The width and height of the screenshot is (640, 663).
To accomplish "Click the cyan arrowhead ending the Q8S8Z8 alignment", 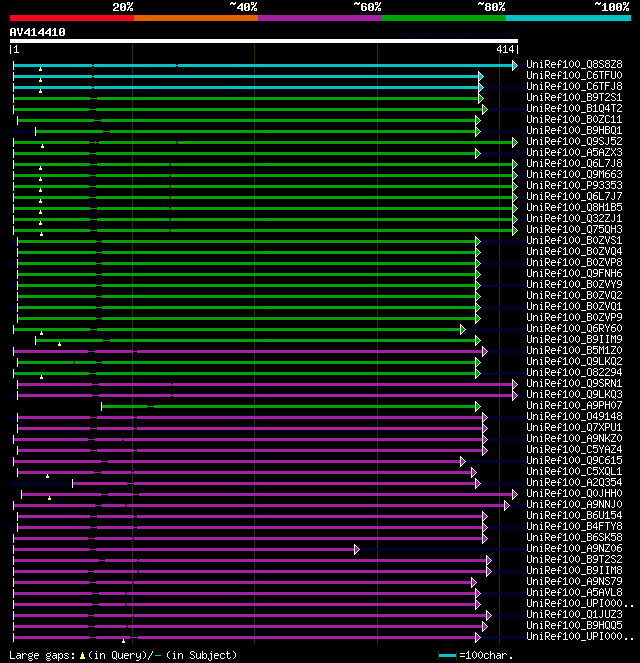I will (514, 65).
